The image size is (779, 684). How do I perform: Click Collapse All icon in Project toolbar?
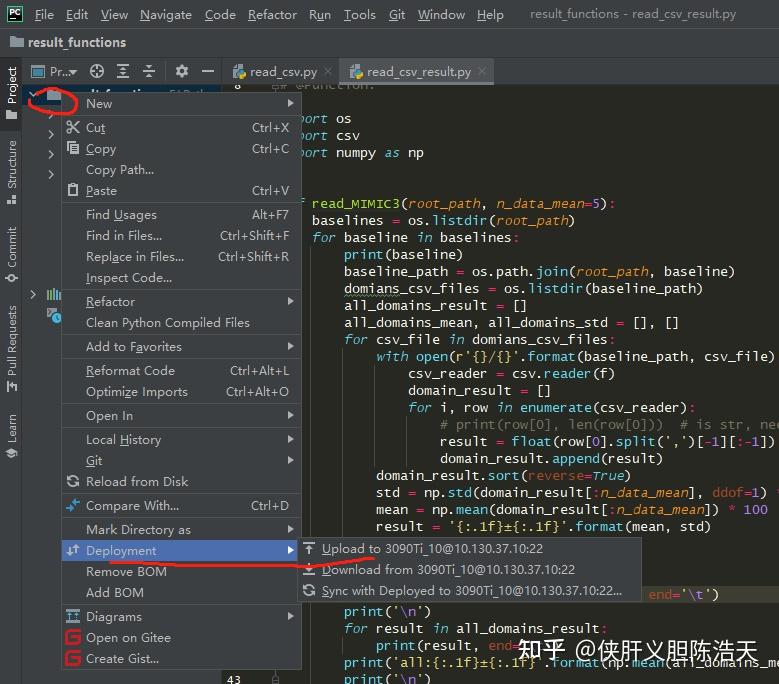pos(149,72)
